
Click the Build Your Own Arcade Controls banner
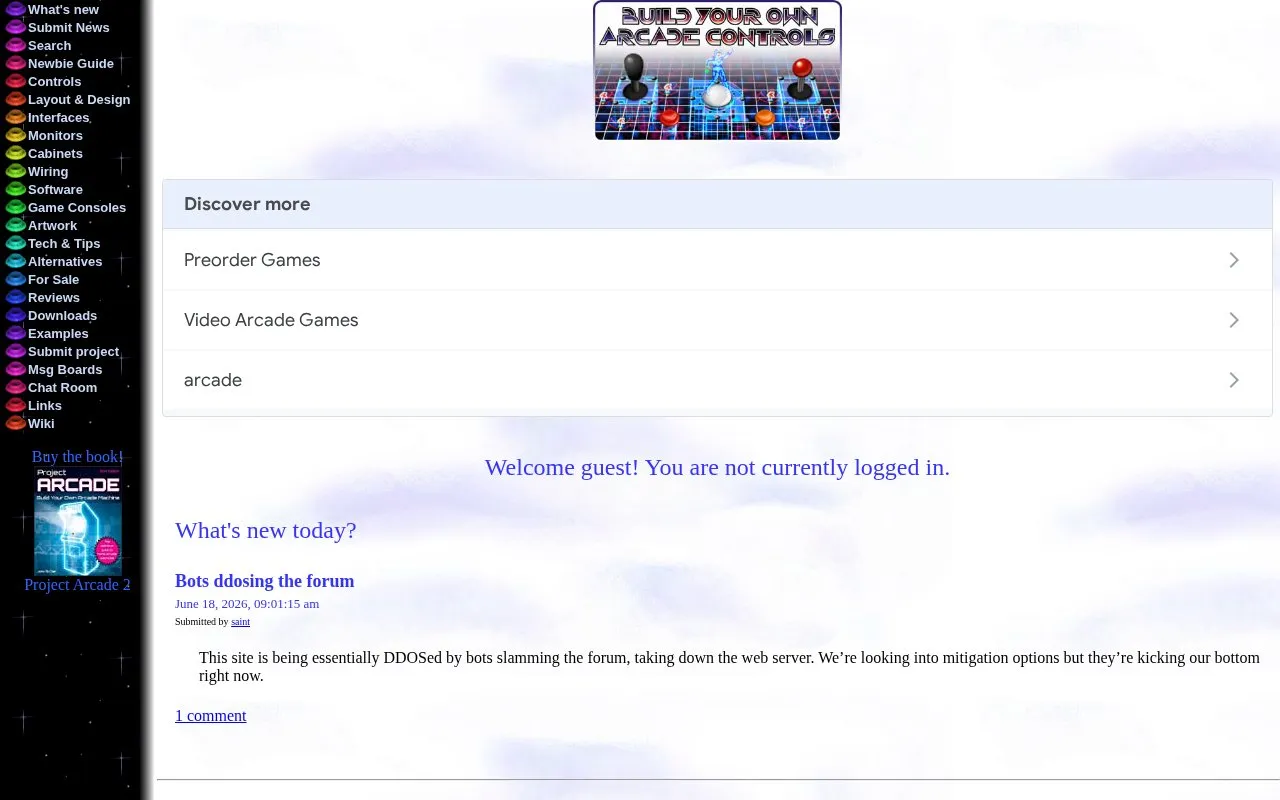coord(717,70)
